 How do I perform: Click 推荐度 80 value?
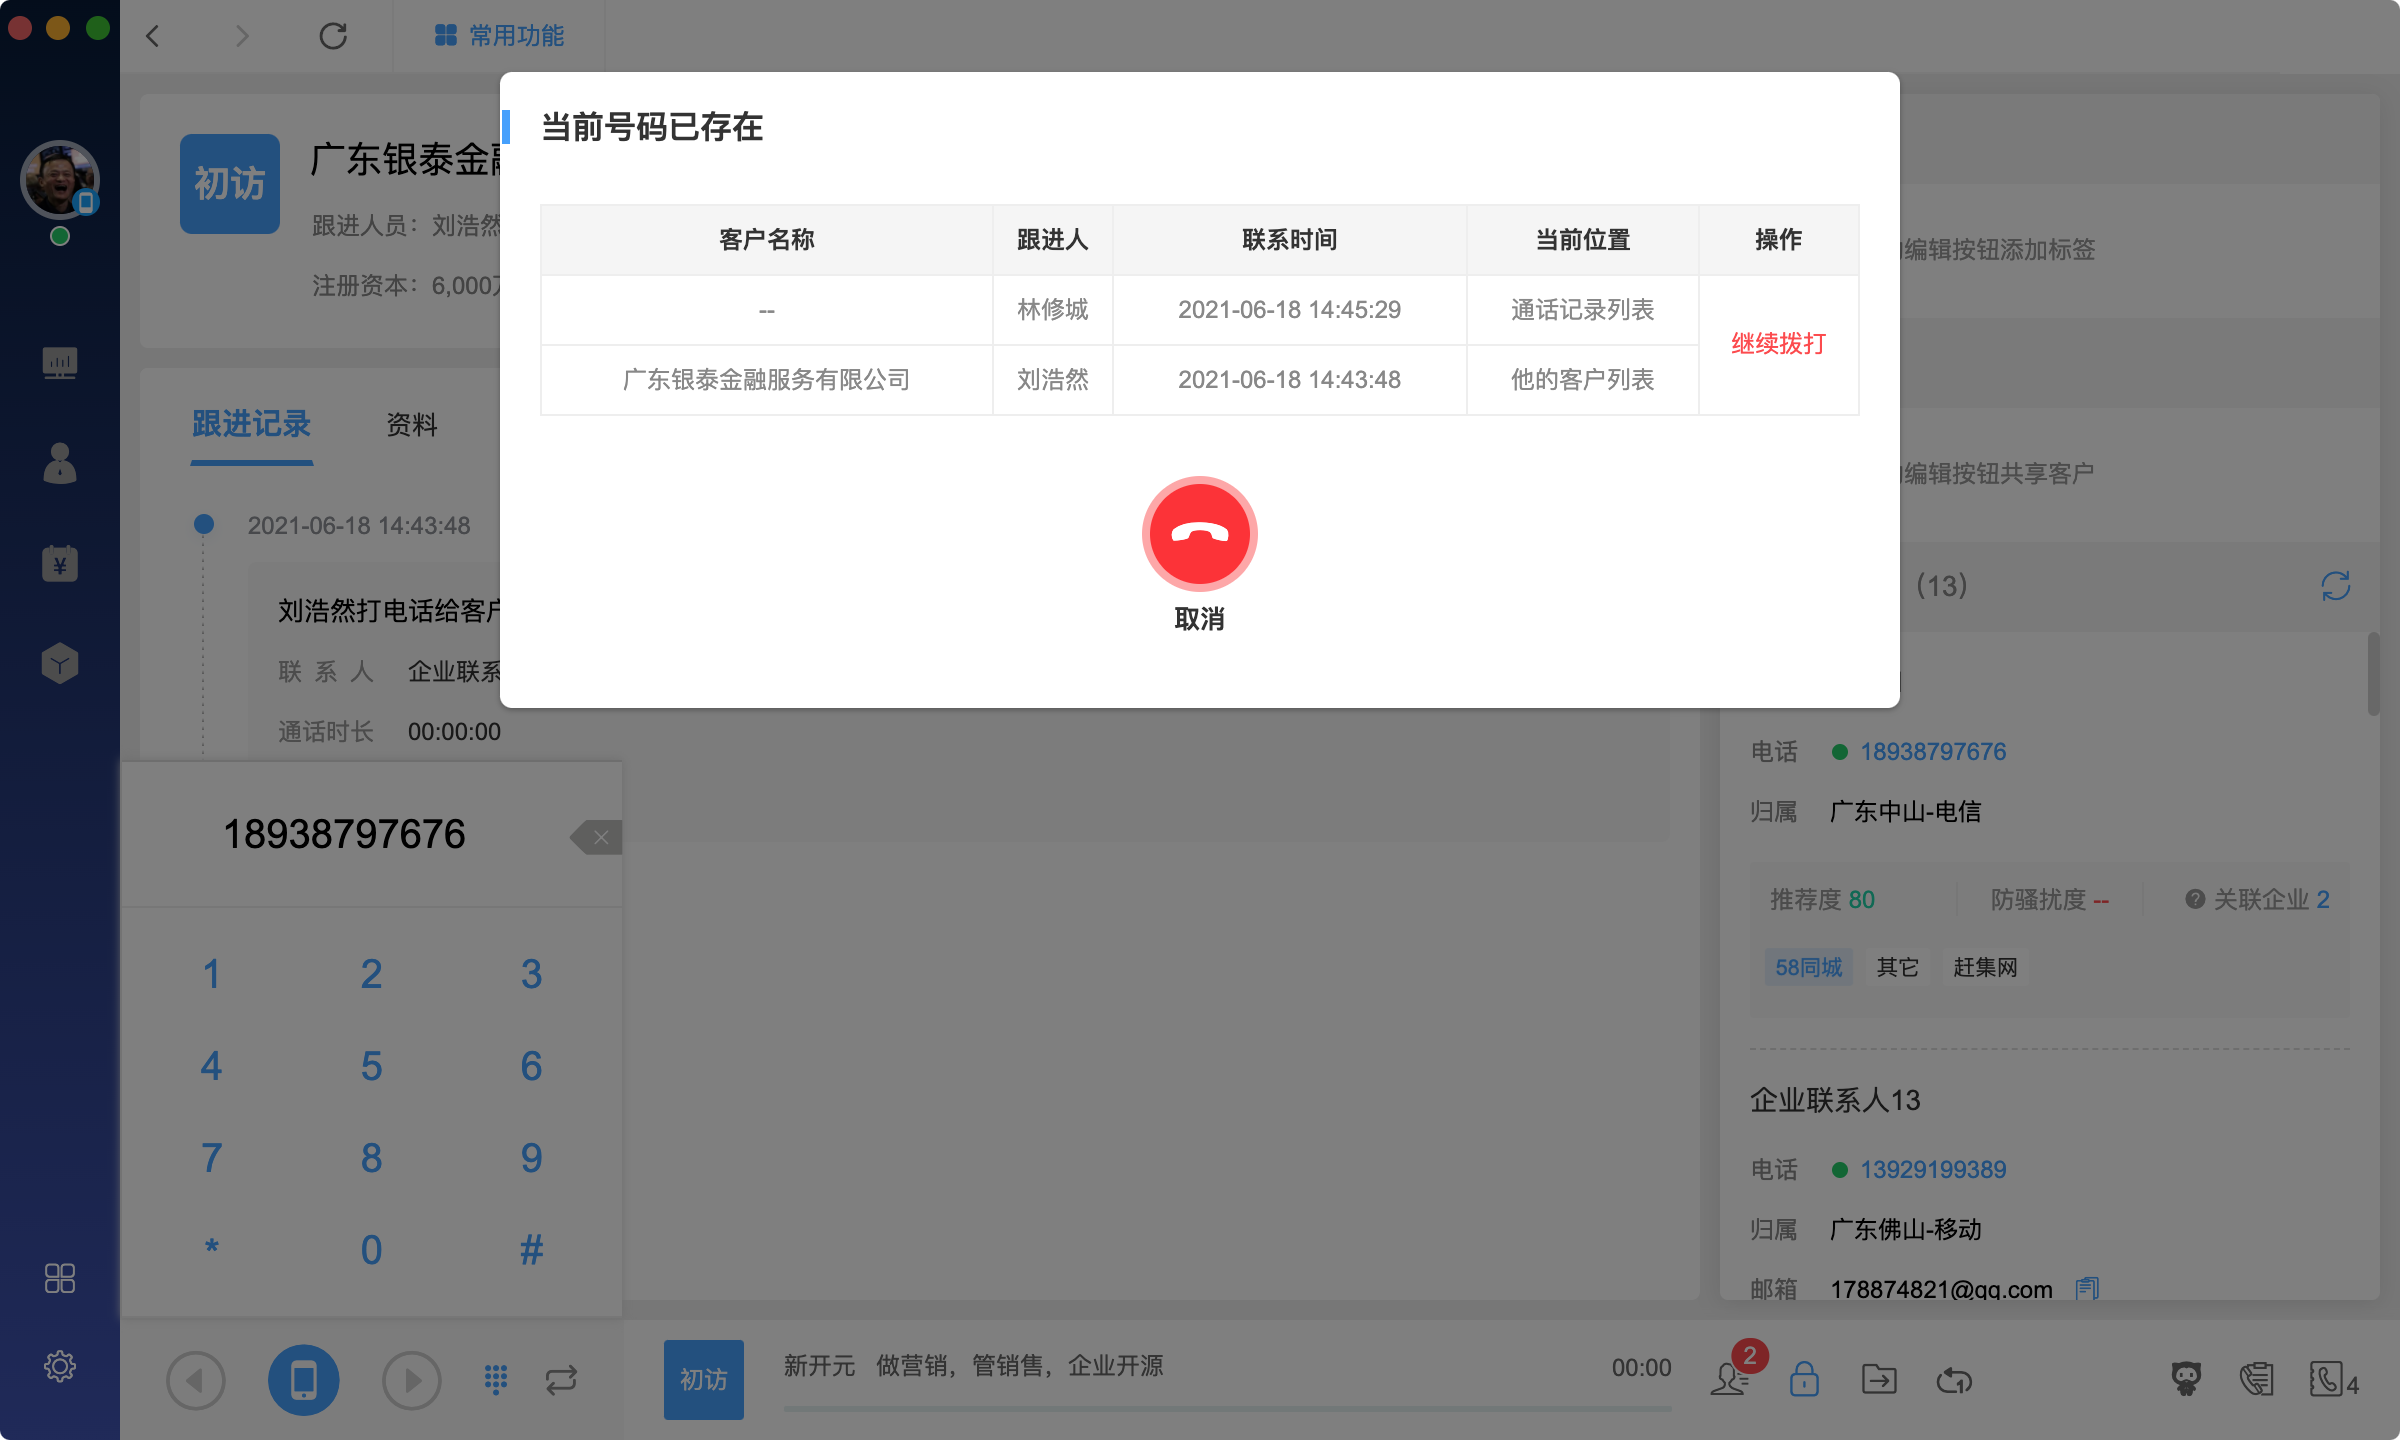pos(1861,899)
